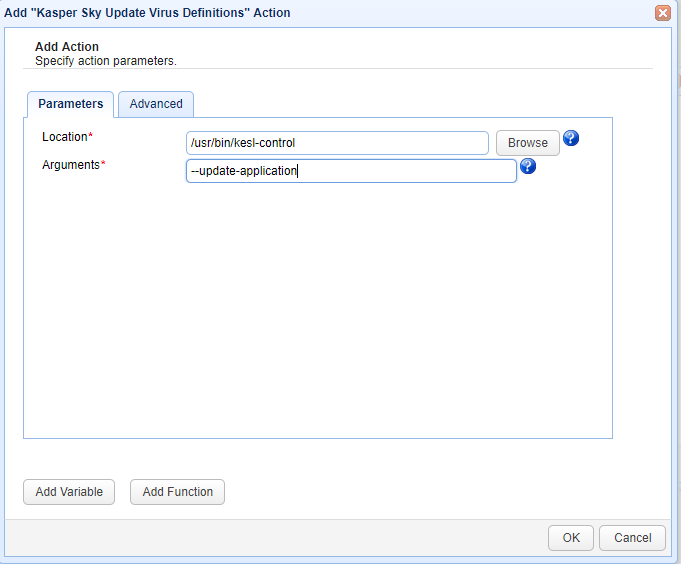
Task: Cancel the Add Action dialog
Action: coord(632,538)
